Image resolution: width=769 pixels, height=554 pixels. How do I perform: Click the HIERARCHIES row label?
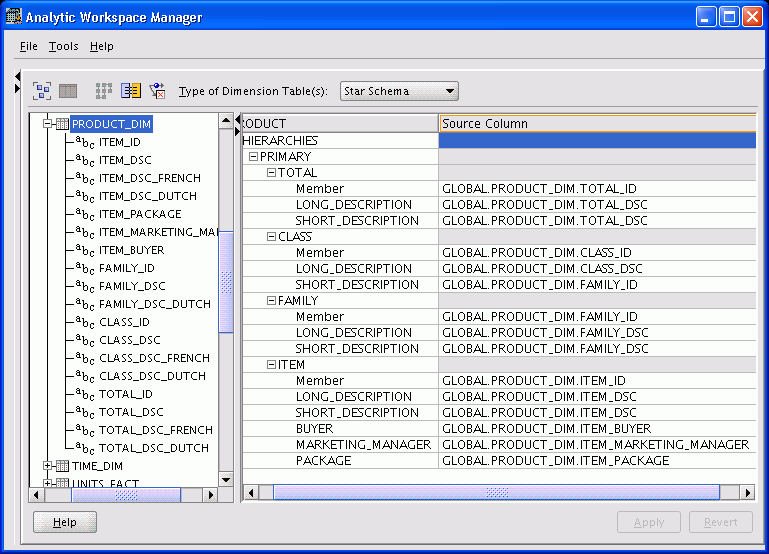point(280,141)
